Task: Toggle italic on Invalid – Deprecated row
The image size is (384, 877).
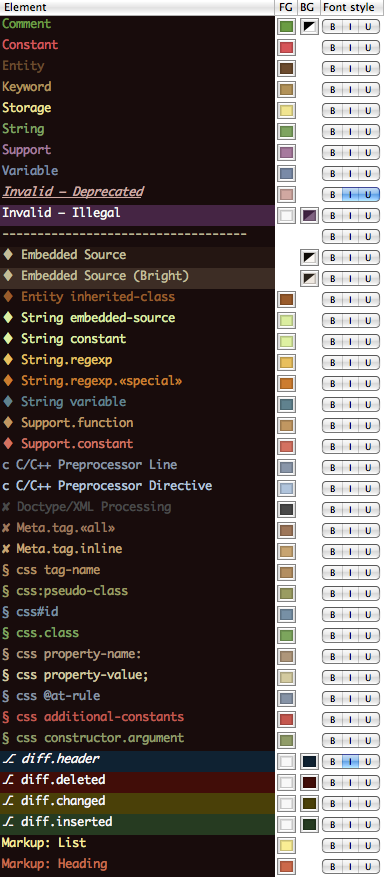Action: point(350,194)
